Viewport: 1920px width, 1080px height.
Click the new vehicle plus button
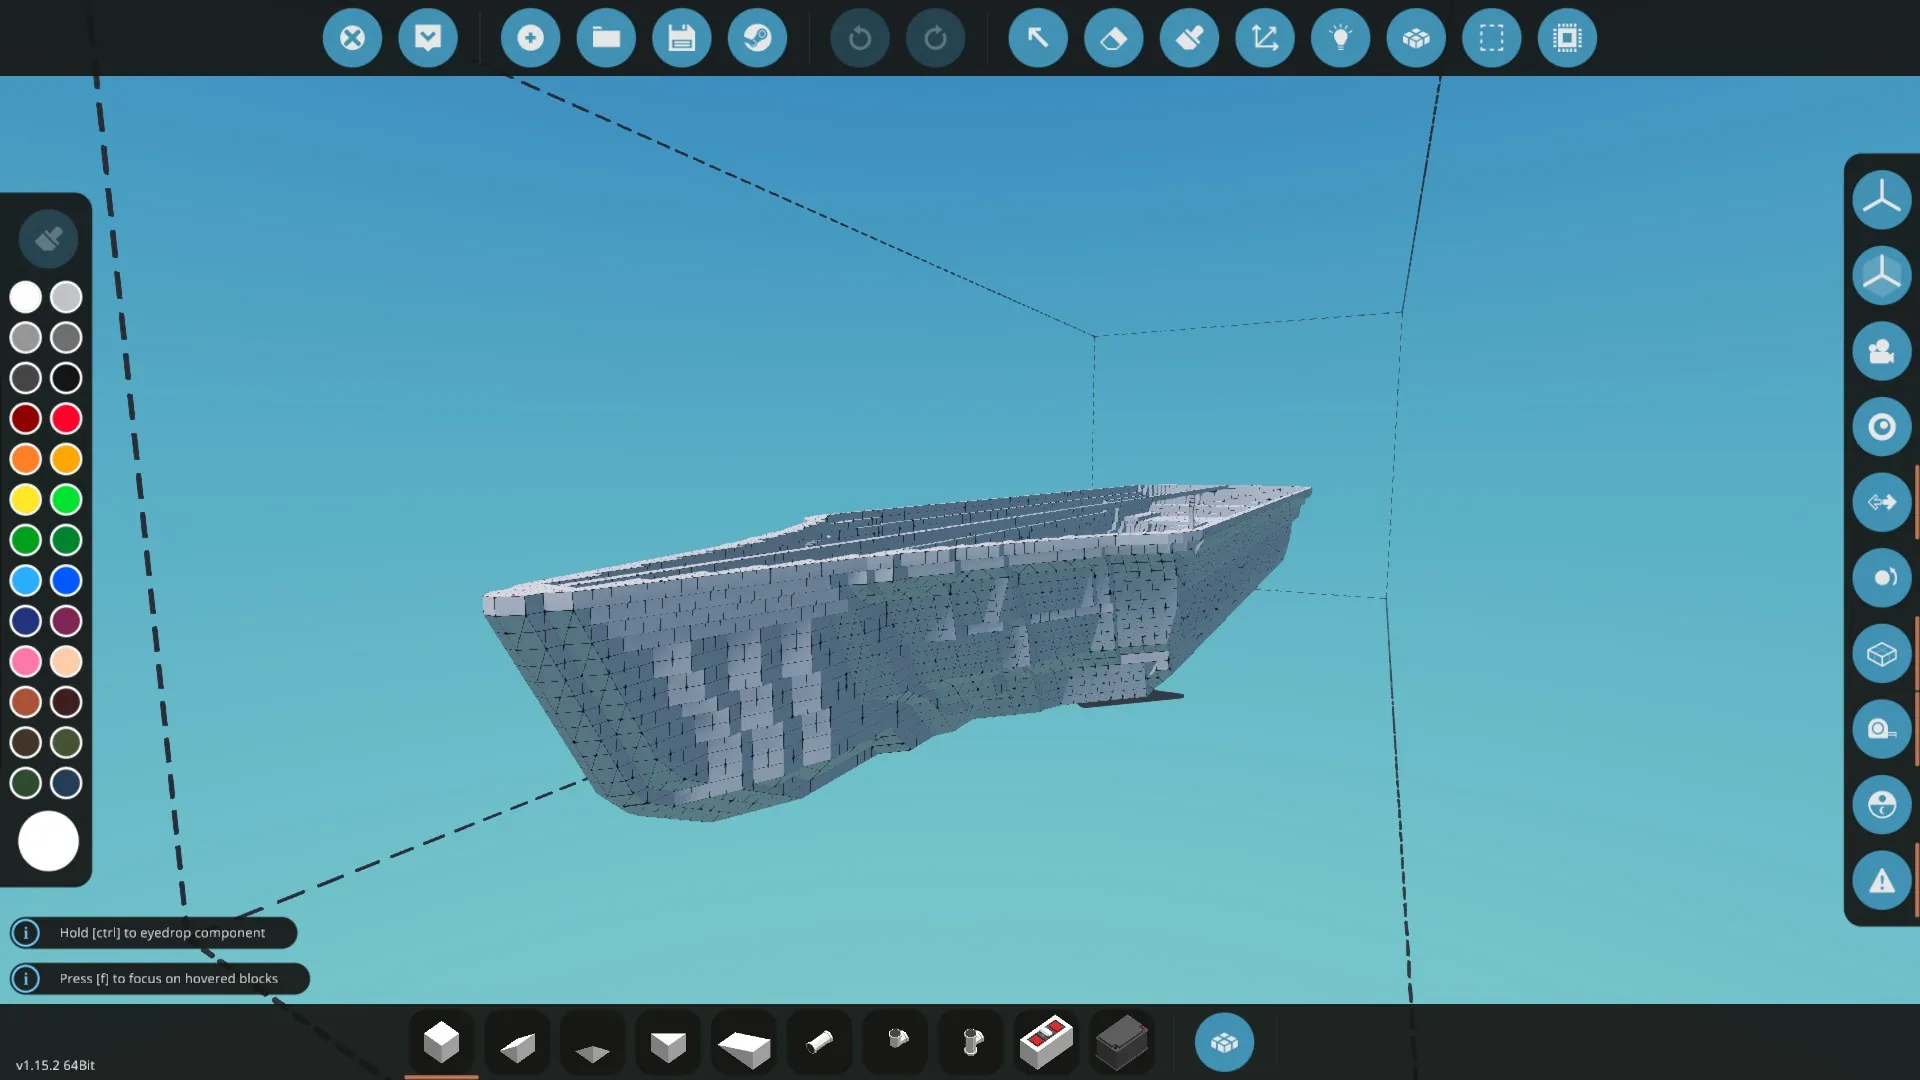coord(530,38)
